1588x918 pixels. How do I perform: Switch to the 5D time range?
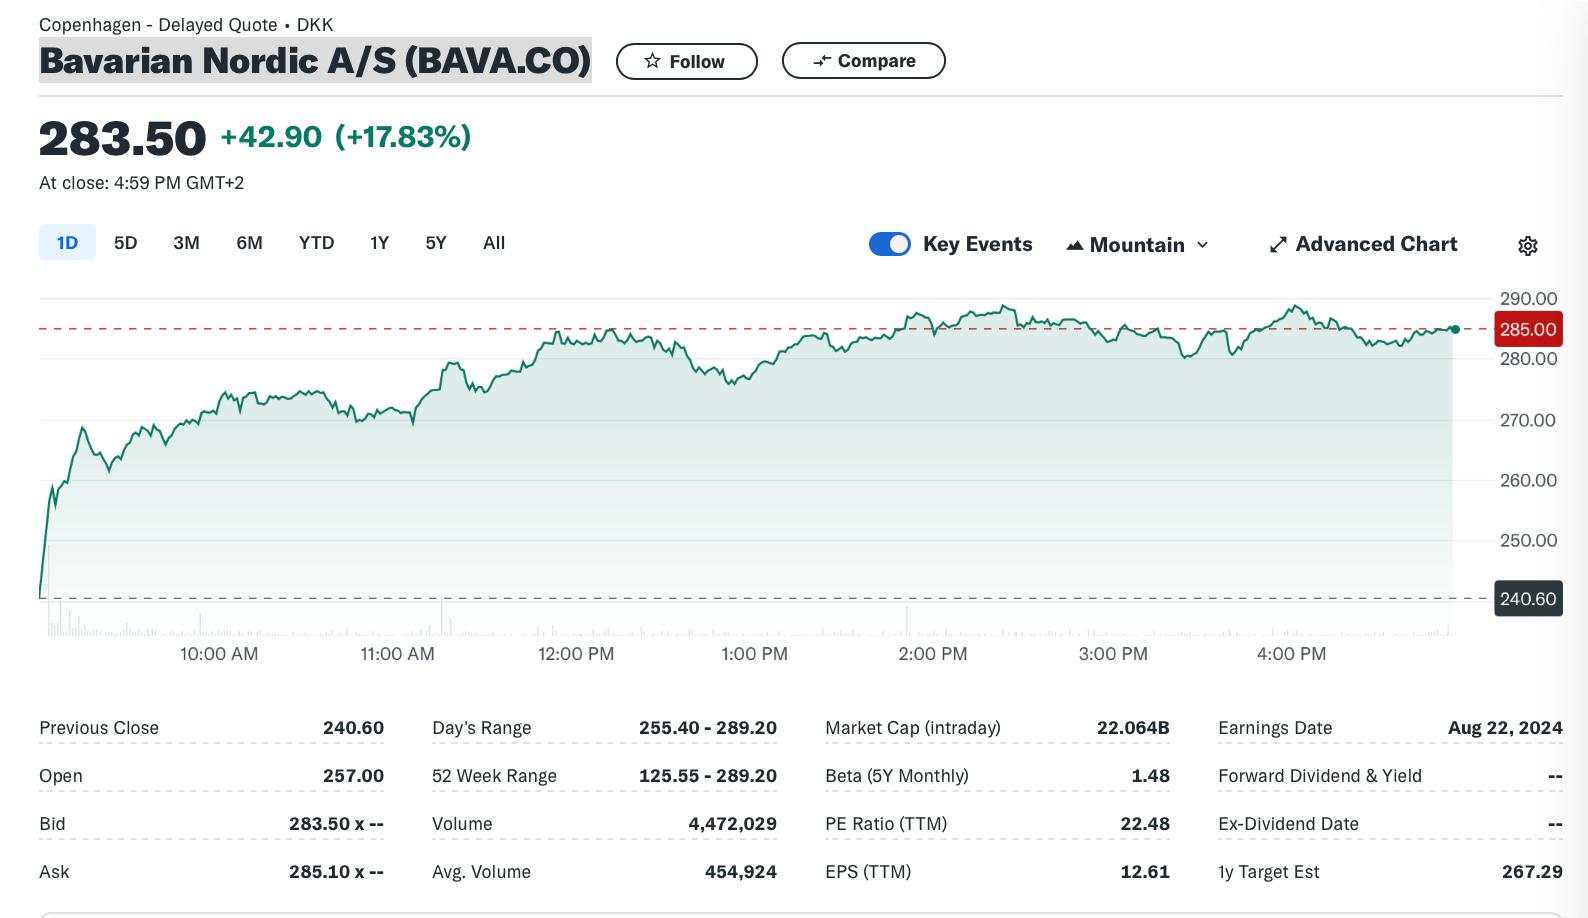click(x=125, y=243)
